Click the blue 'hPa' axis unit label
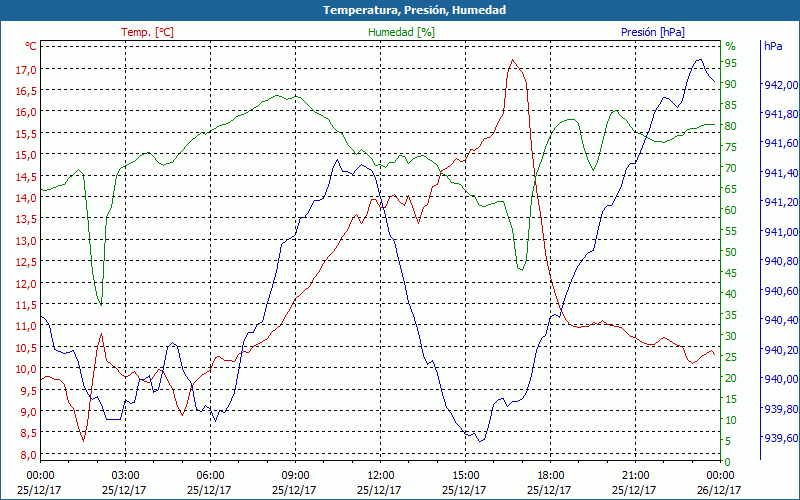Screen dimensions: 800x500 tap(773, 46)
